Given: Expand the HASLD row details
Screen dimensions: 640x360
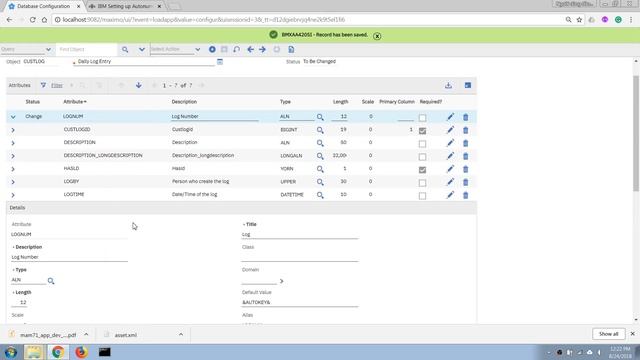Looking at the screenshot, I should click(x=13, y=169).
